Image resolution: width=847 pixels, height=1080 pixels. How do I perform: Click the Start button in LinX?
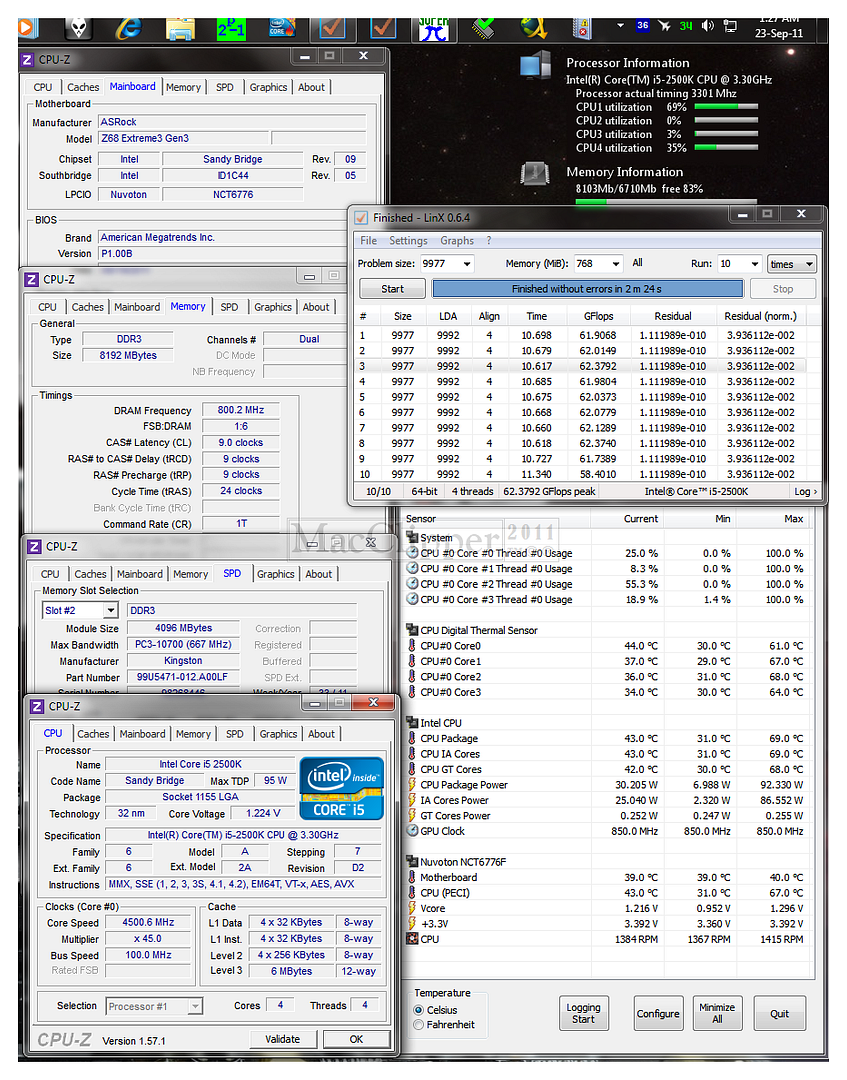393,289
